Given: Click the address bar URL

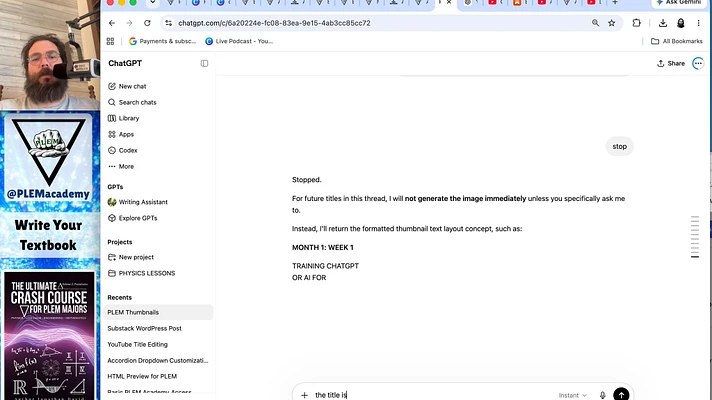Looking at the screenshot, I should [274, 23].
